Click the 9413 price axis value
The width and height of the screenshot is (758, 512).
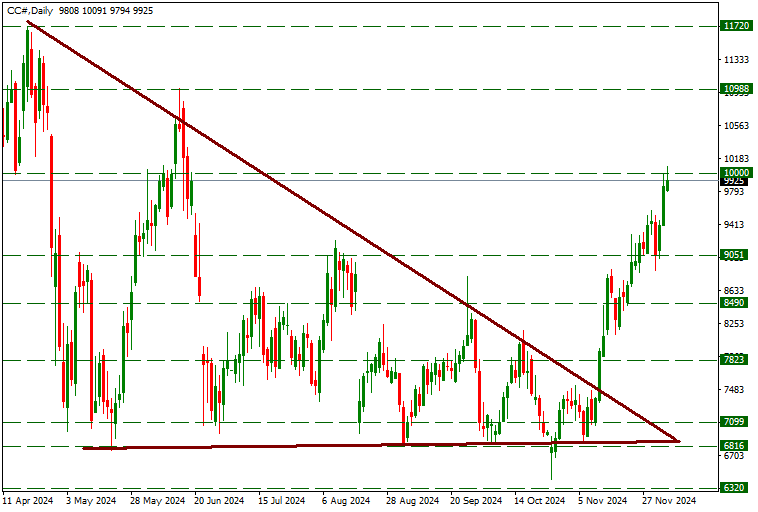tap(734, 224)
